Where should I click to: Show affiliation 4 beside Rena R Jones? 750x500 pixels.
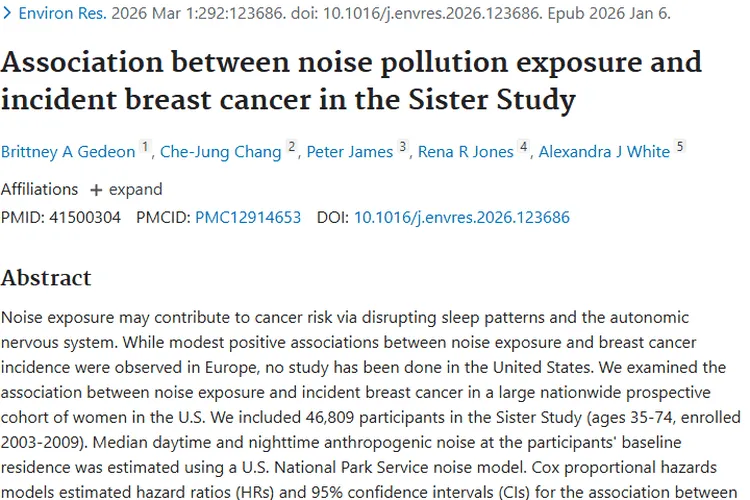523,148
